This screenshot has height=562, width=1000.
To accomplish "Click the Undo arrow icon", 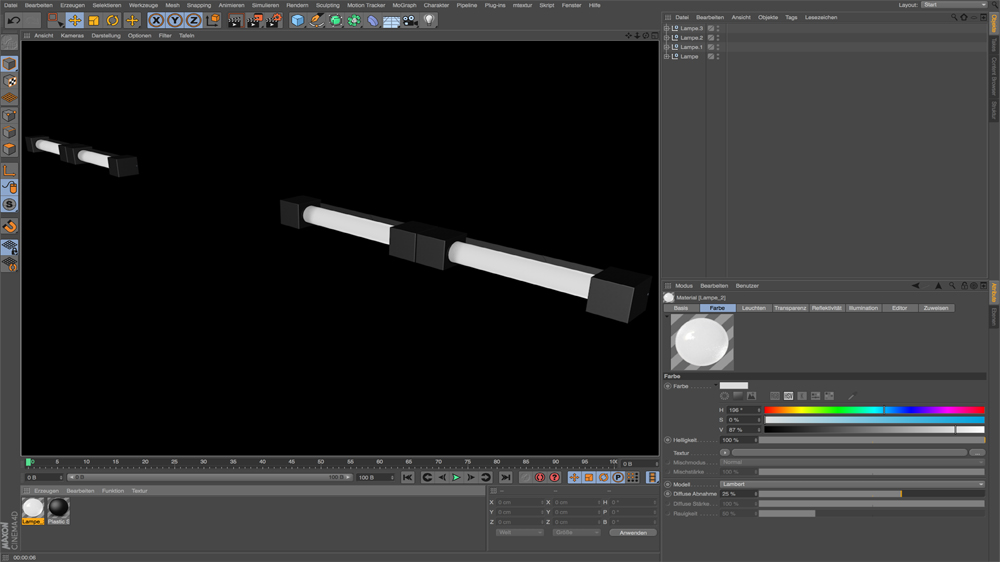I will (13, 20).
